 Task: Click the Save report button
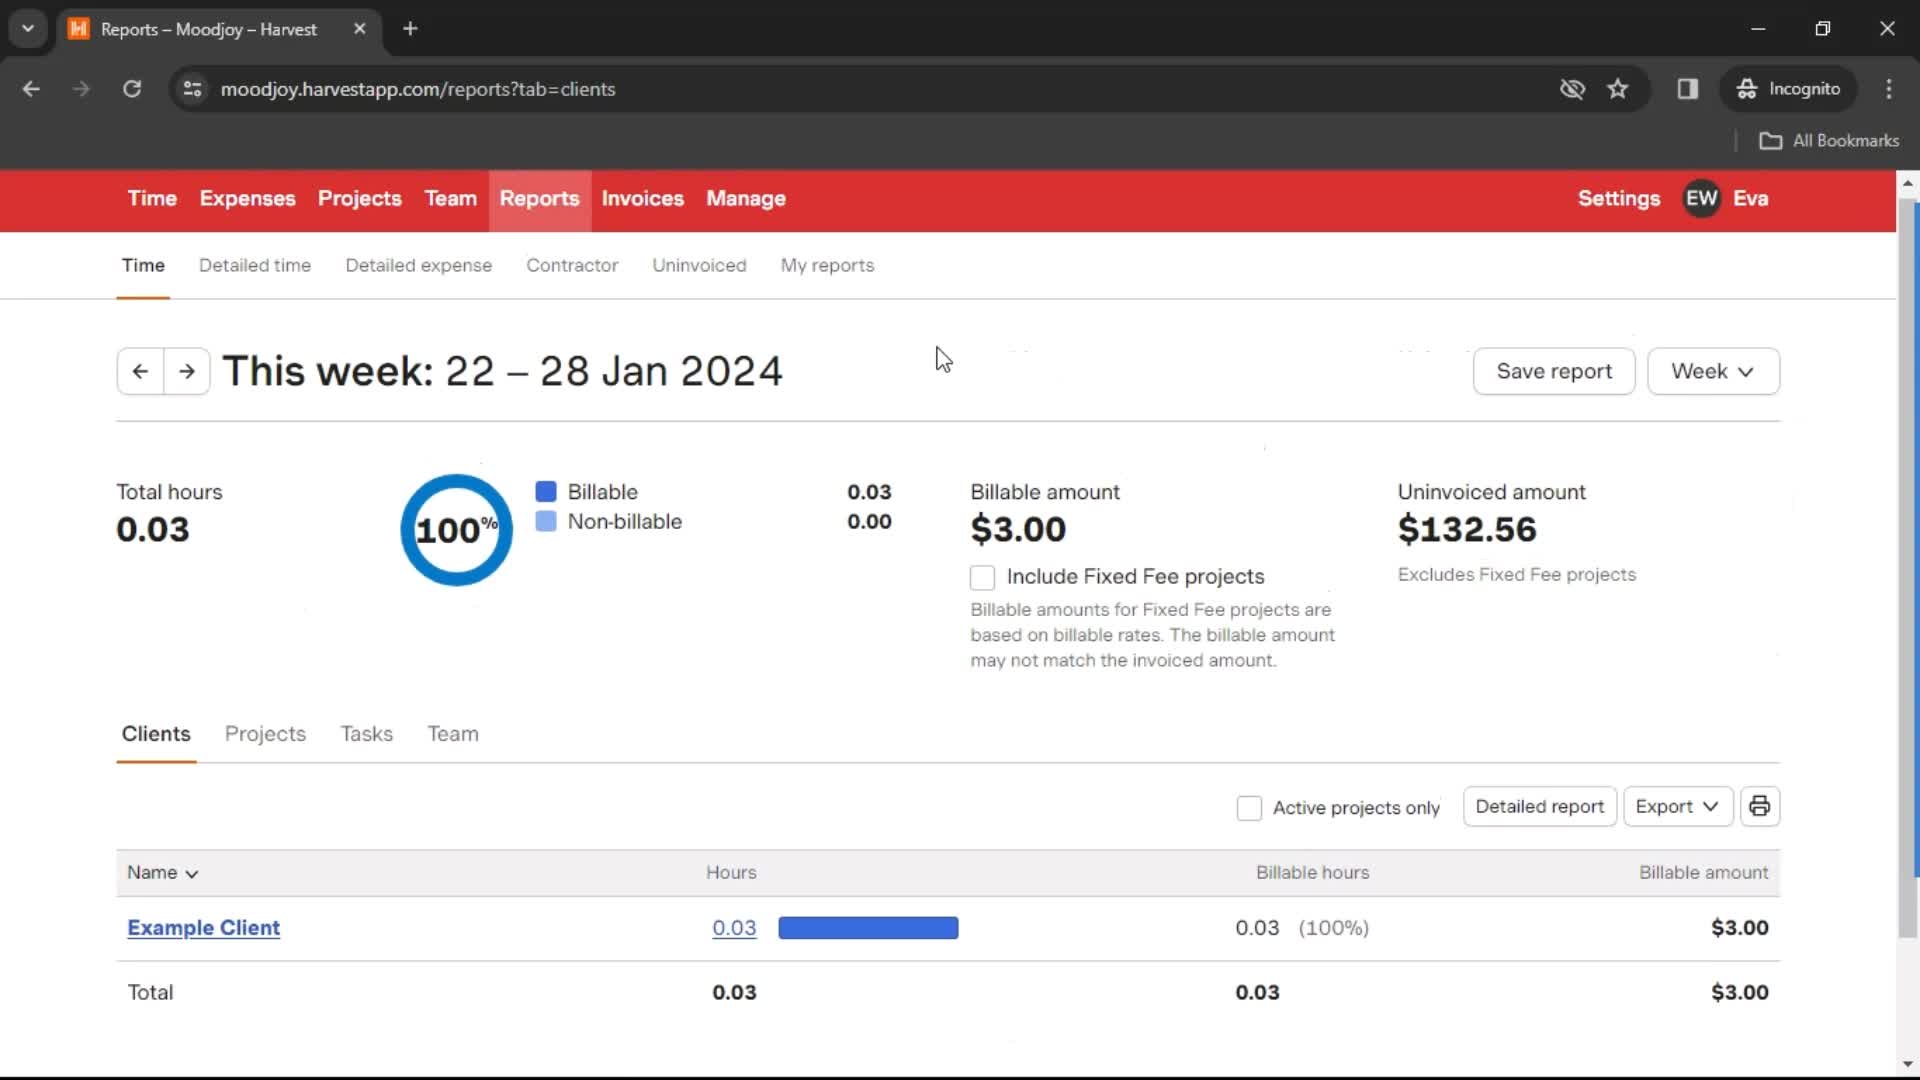[x=1555, y=371]
